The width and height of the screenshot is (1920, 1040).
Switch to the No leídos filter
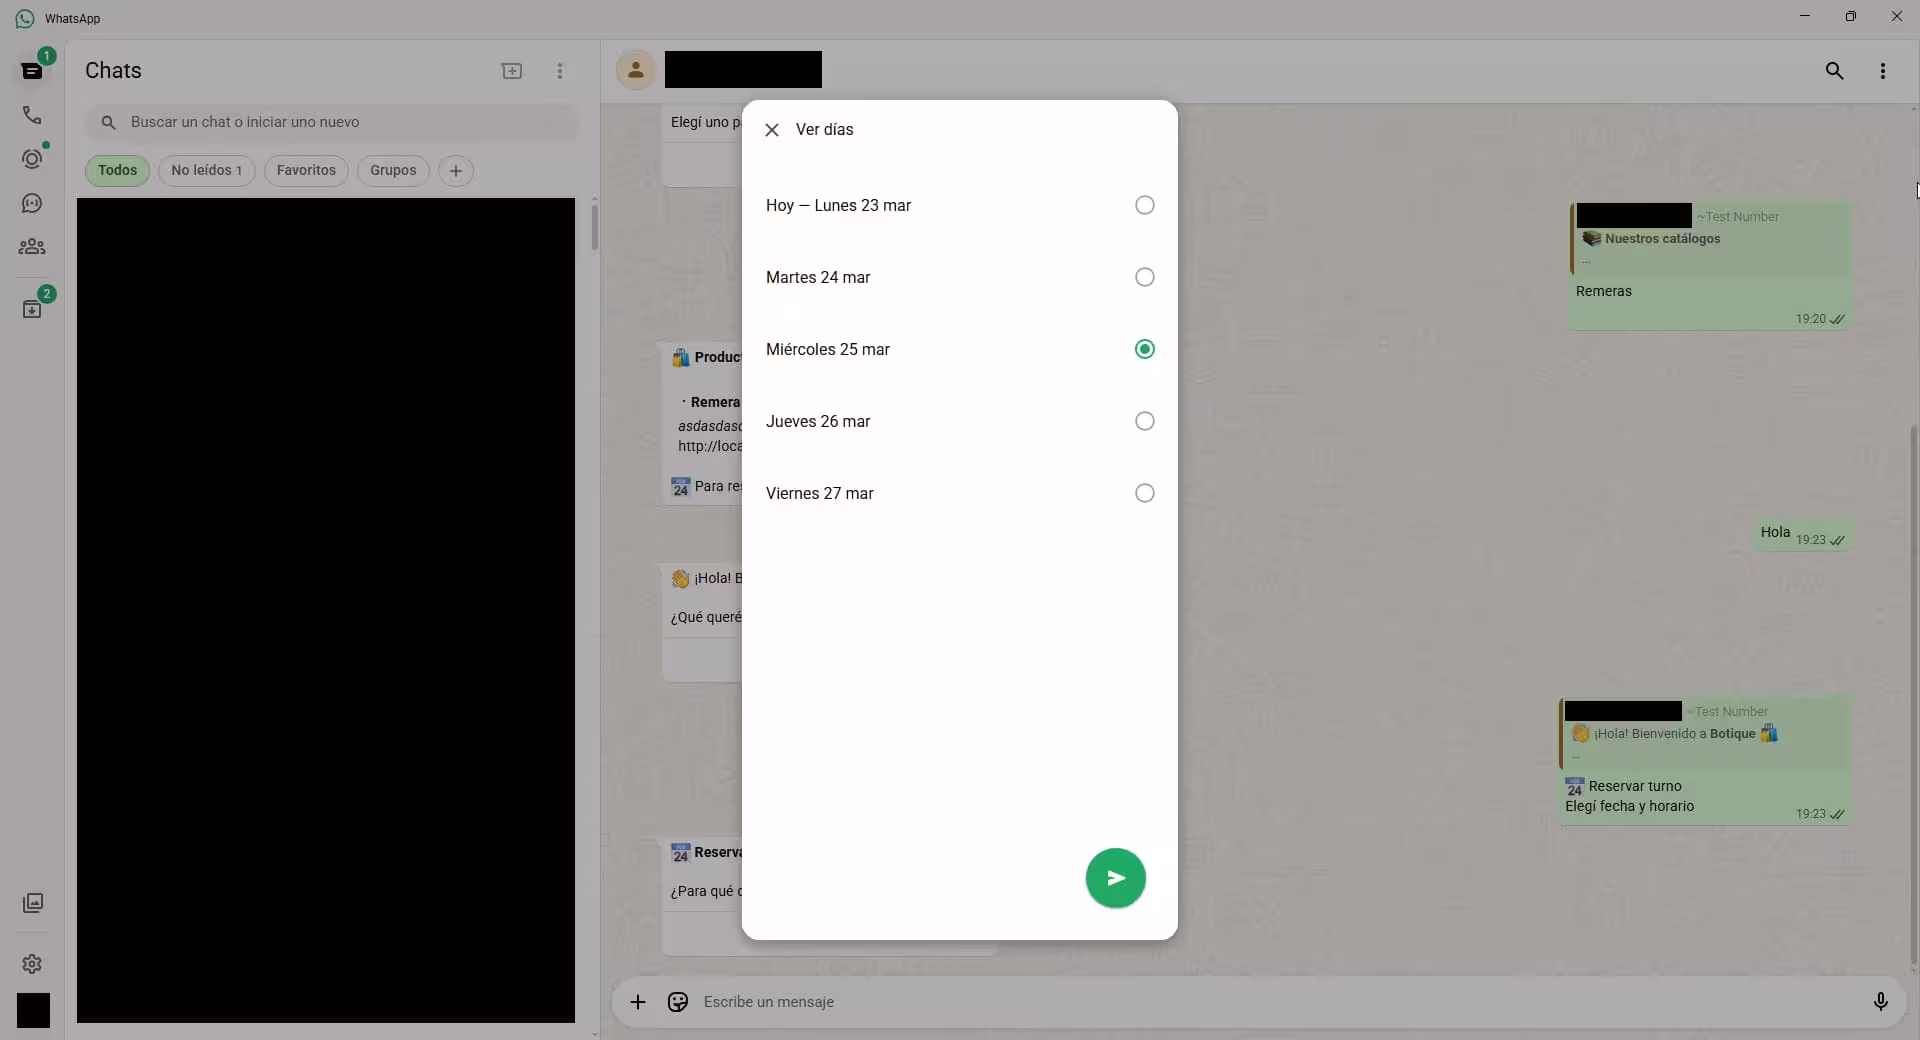pyautogui.click(x=206, y=170)
